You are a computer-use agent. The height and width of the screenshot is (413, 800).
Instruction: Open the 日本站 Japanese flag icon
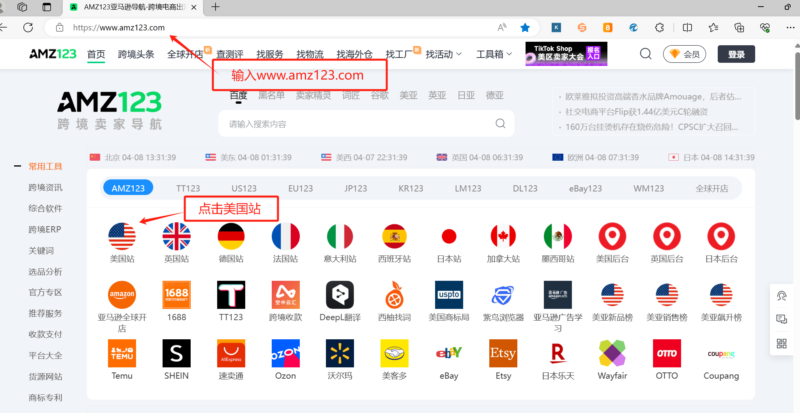449,236
